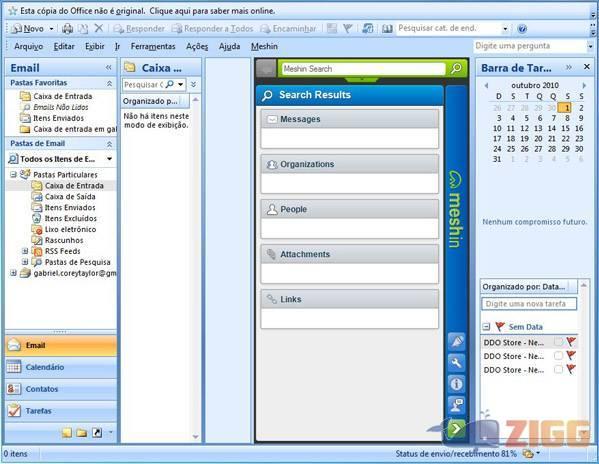Viewport: 599px width, 464px height.
Task: Select Emails Não Lidos favorite folder
Action: point(60,107)
